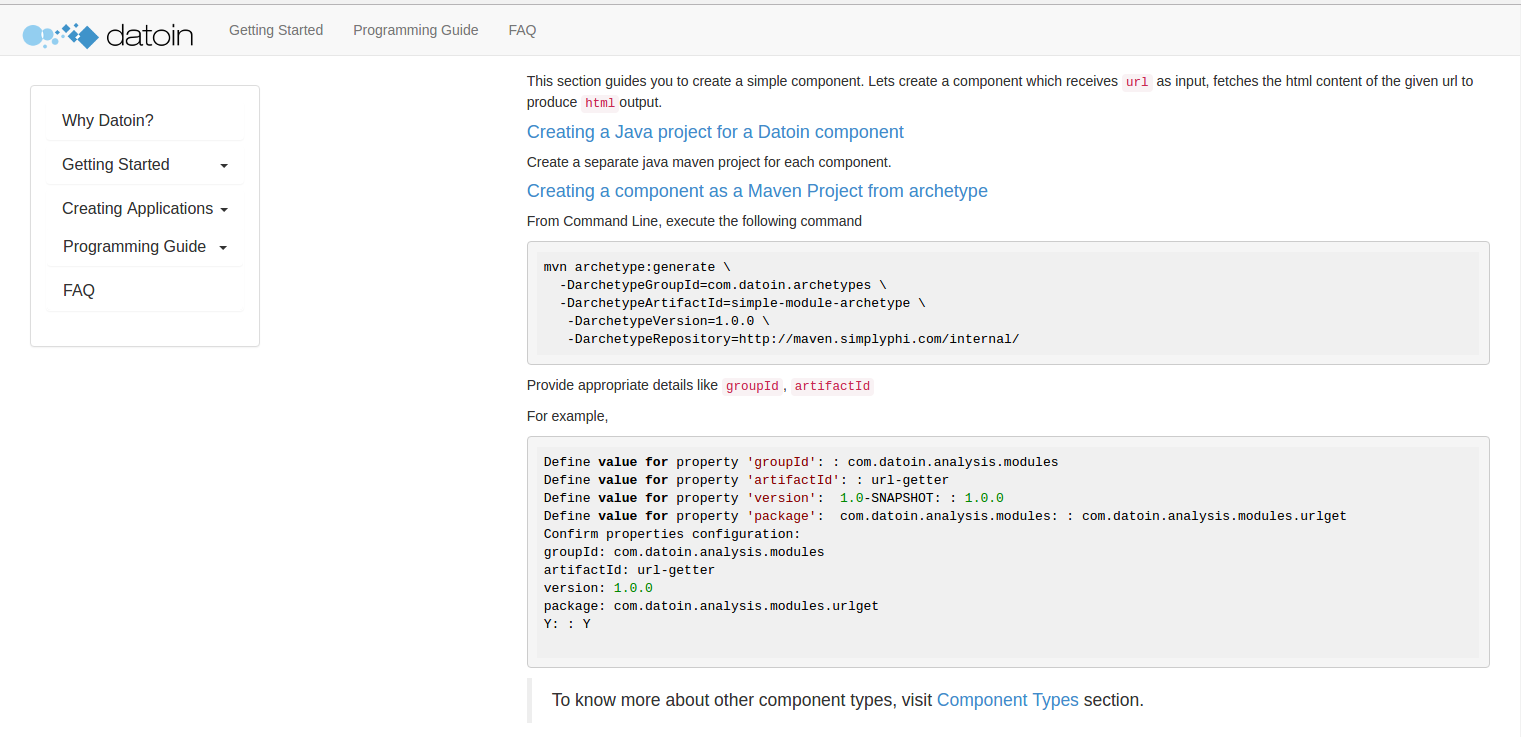1521x737 pixels.
Task: Expand Getting Started caret in sidebar
Action: pyautogui.click(x=224, y=166)
